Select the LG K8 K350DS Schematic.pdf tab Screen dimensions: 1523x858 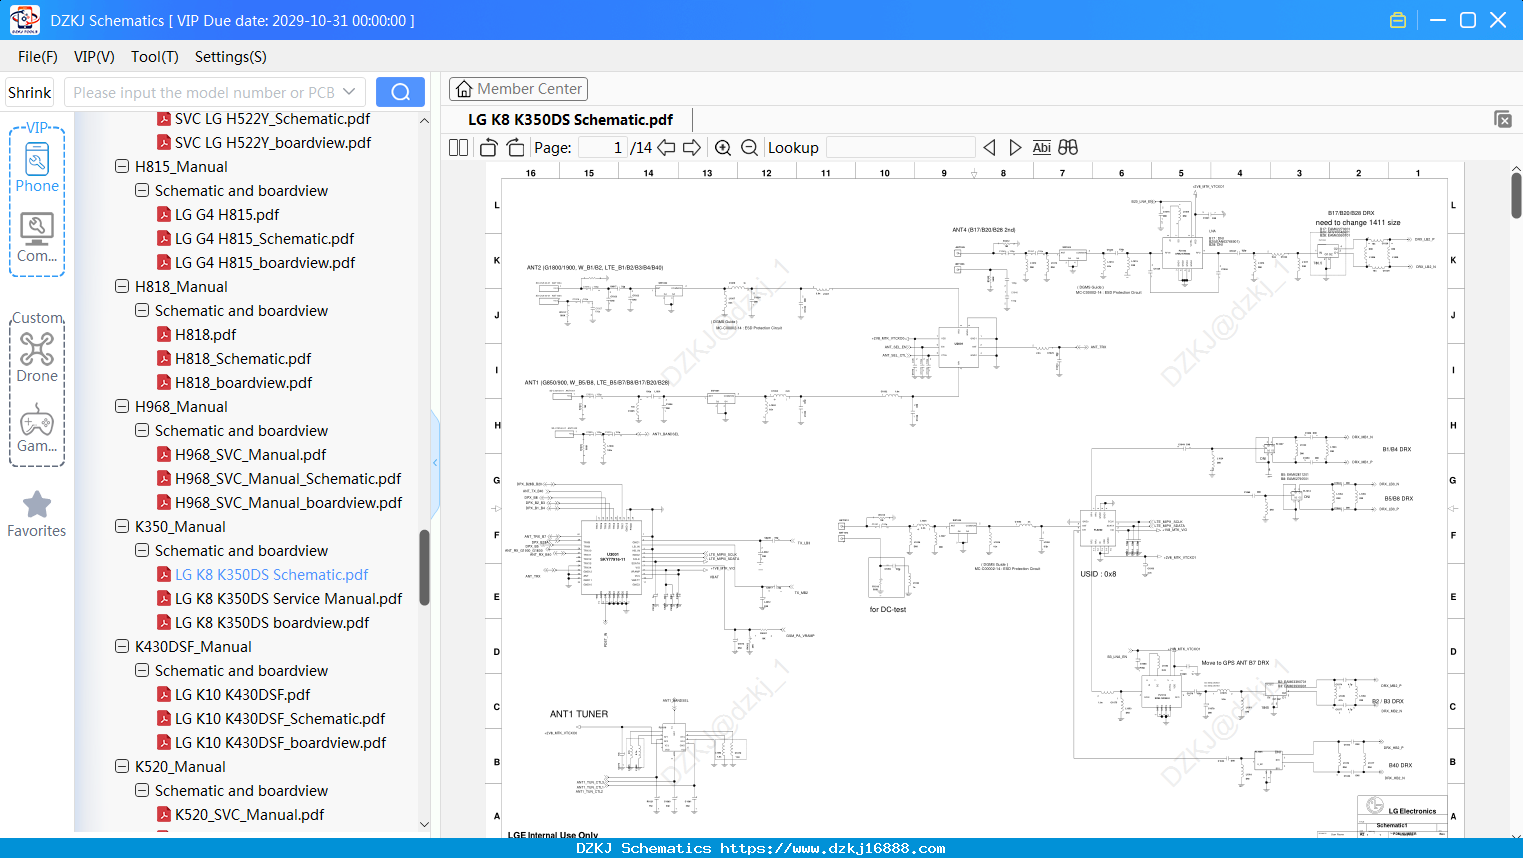(x=570, y=120)
